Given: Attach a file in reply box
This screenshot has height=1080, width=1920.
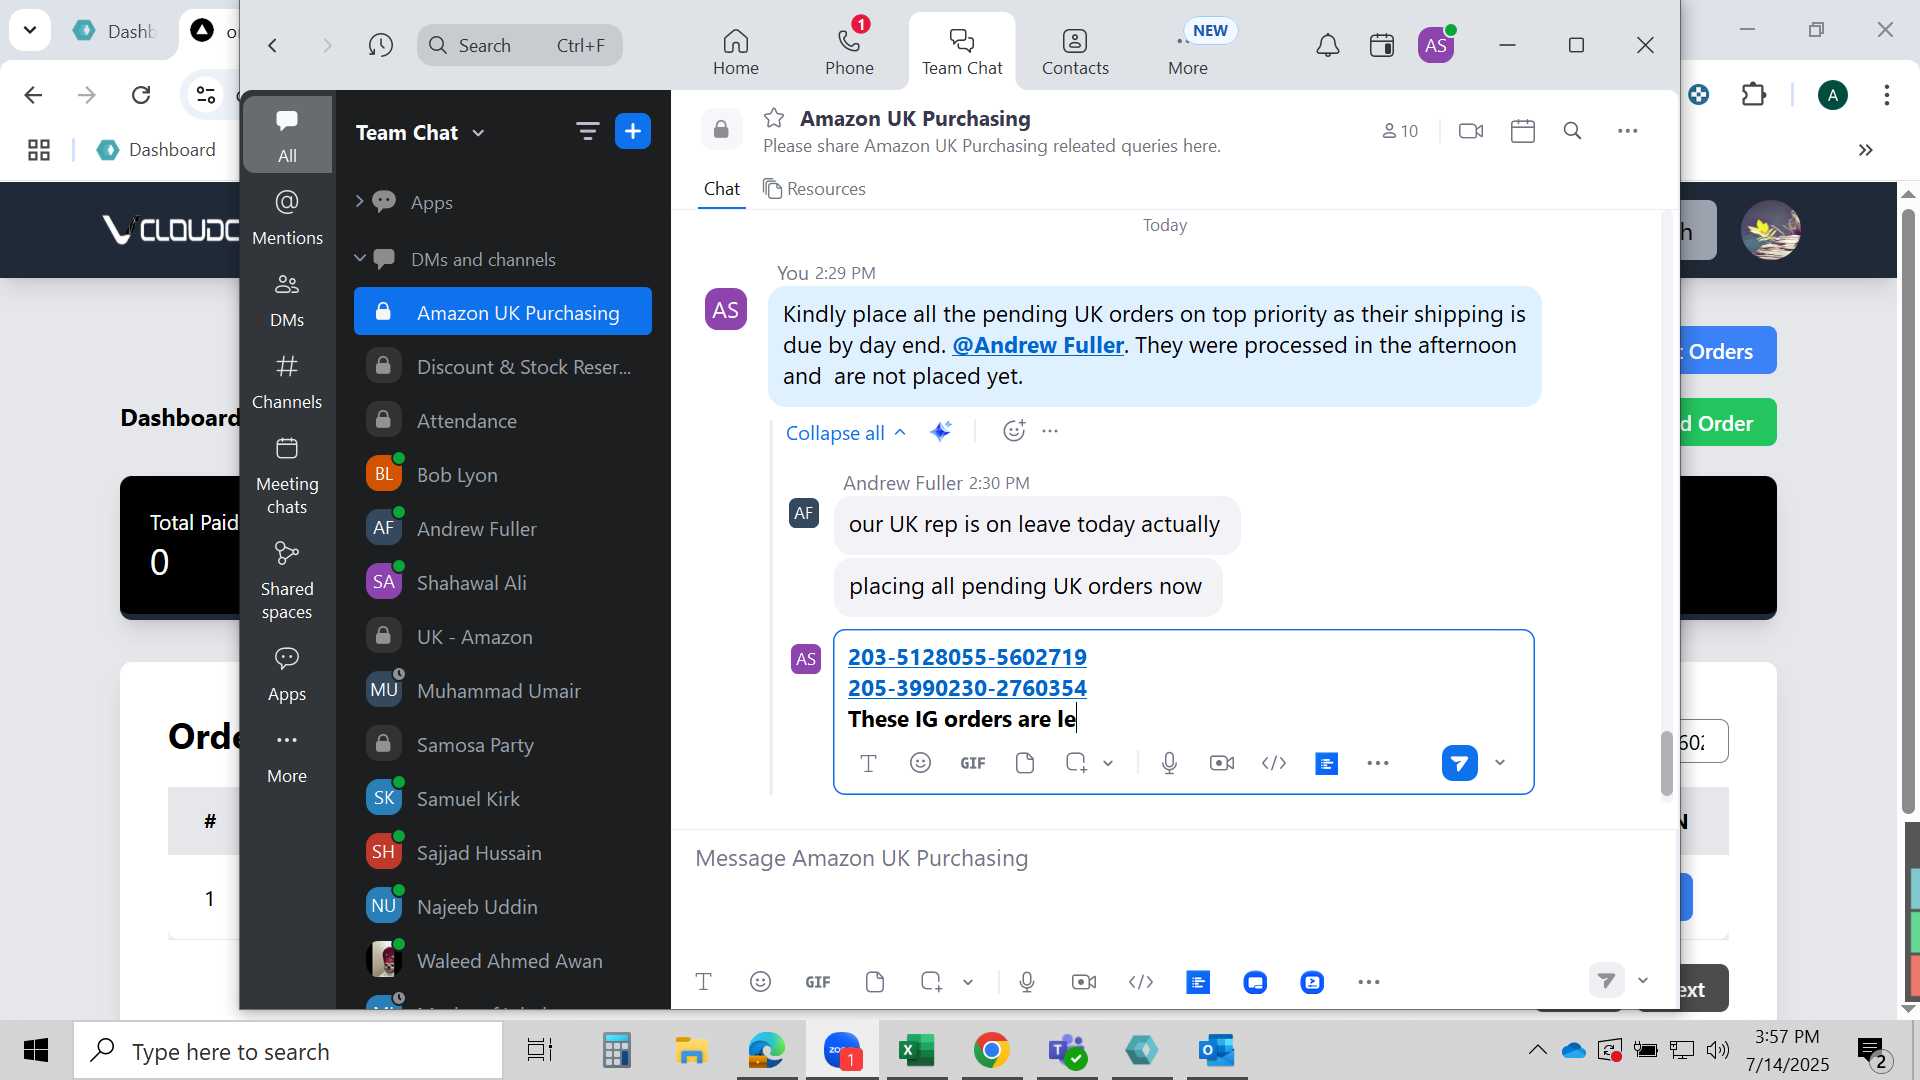Looking at the screenshot, I should pyautogui.click(x=1024, y=763).
